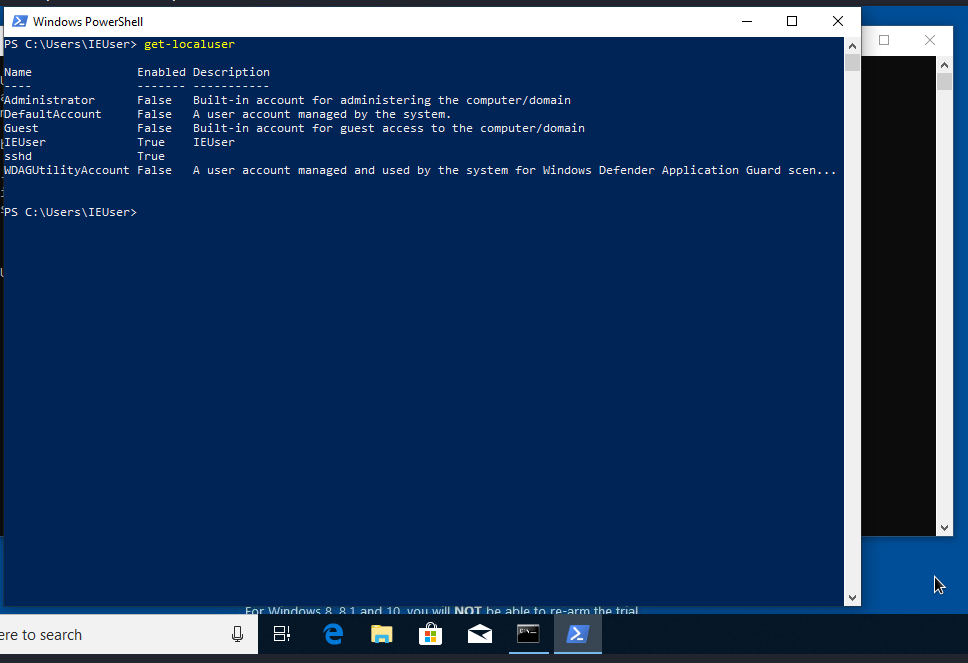The image size is (968, 663).
Task: Switch to the Command Prompt taskbar icon
Action: (x=528, y=634)
